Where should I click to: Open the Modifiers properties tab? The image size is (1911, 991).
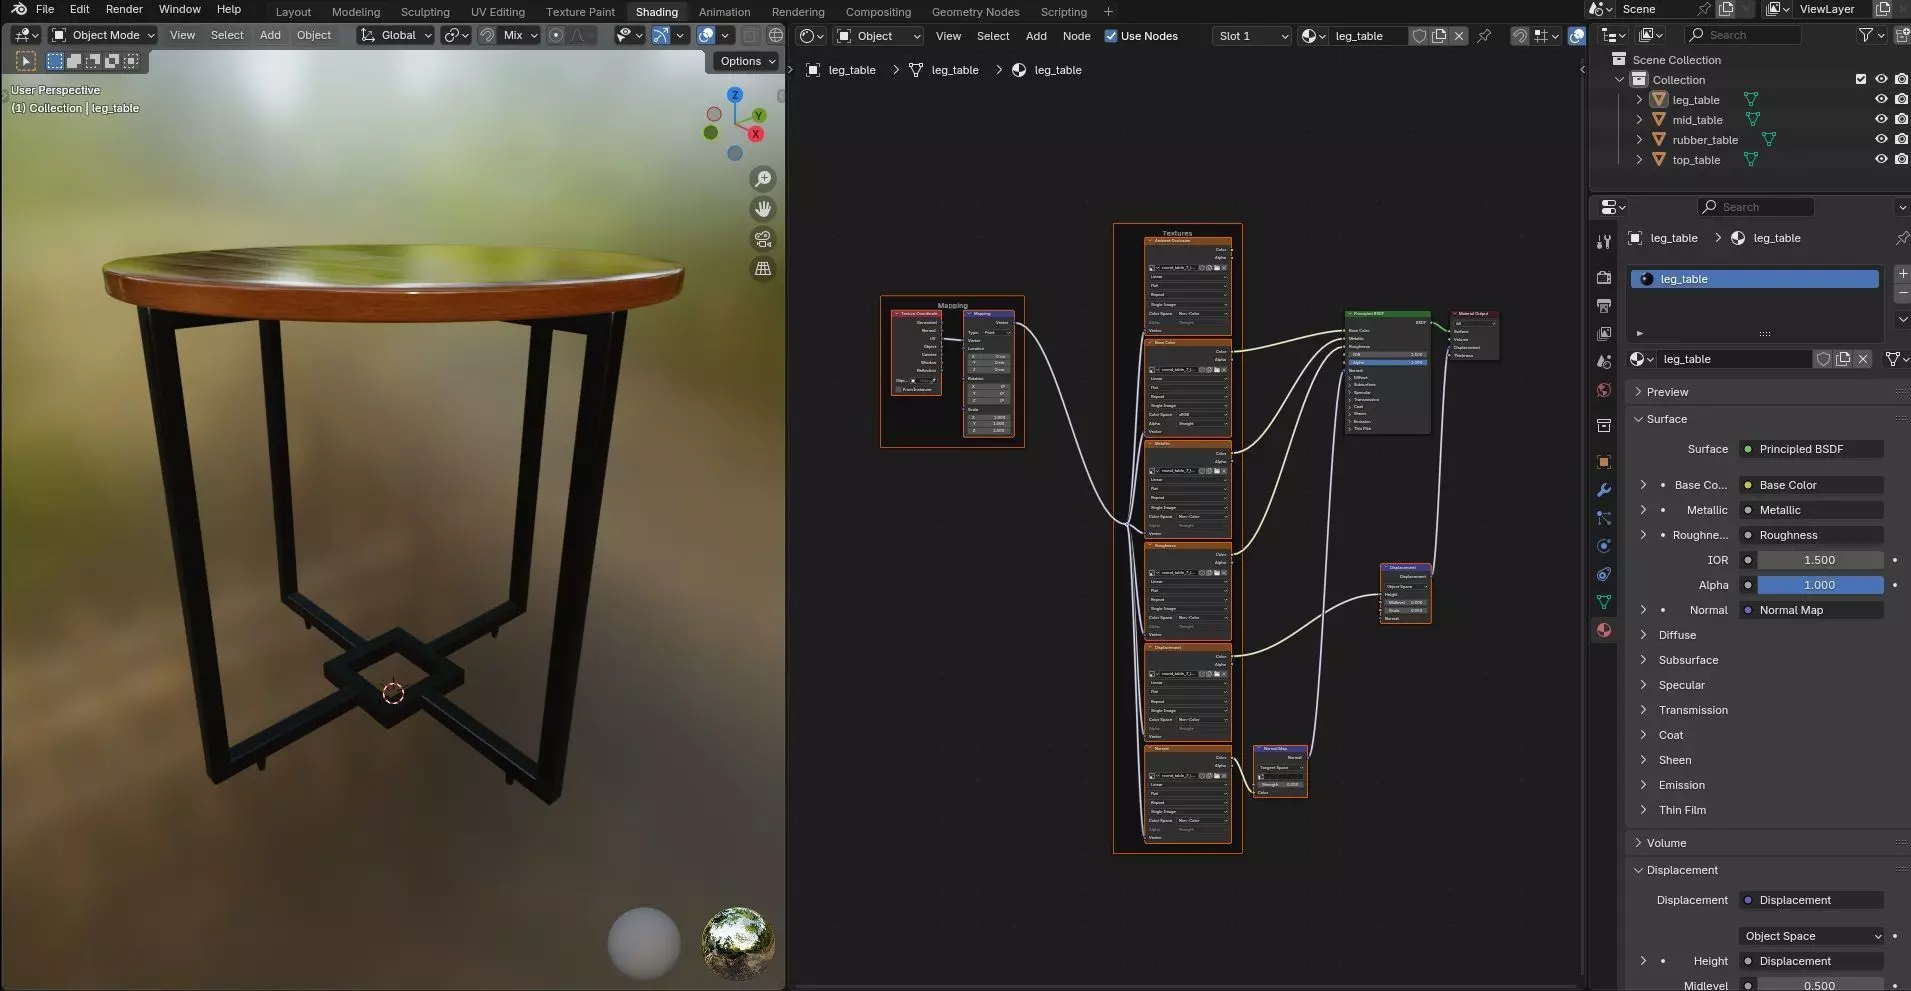[x=1604, y=490]
